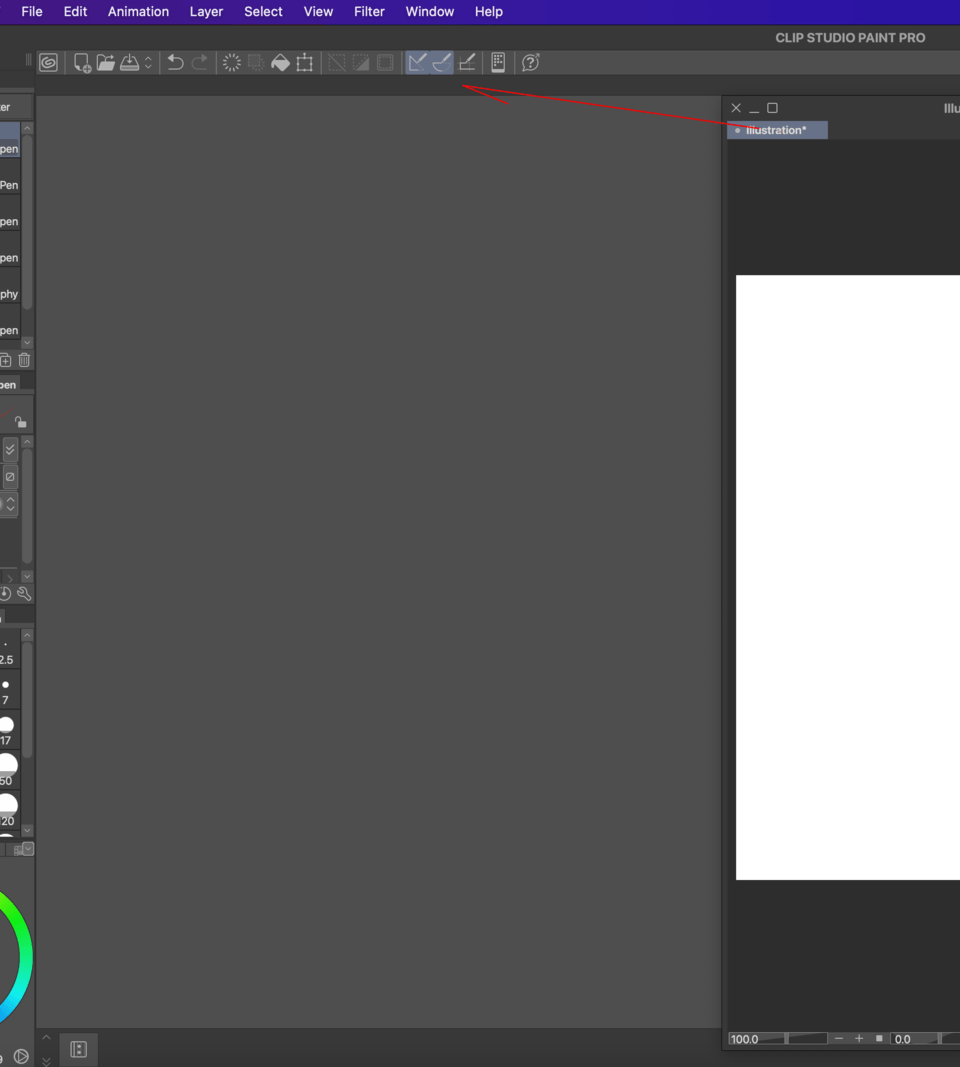
Task: Switch to the Illustration* canvas tab
Action: (x=777, y=129)
